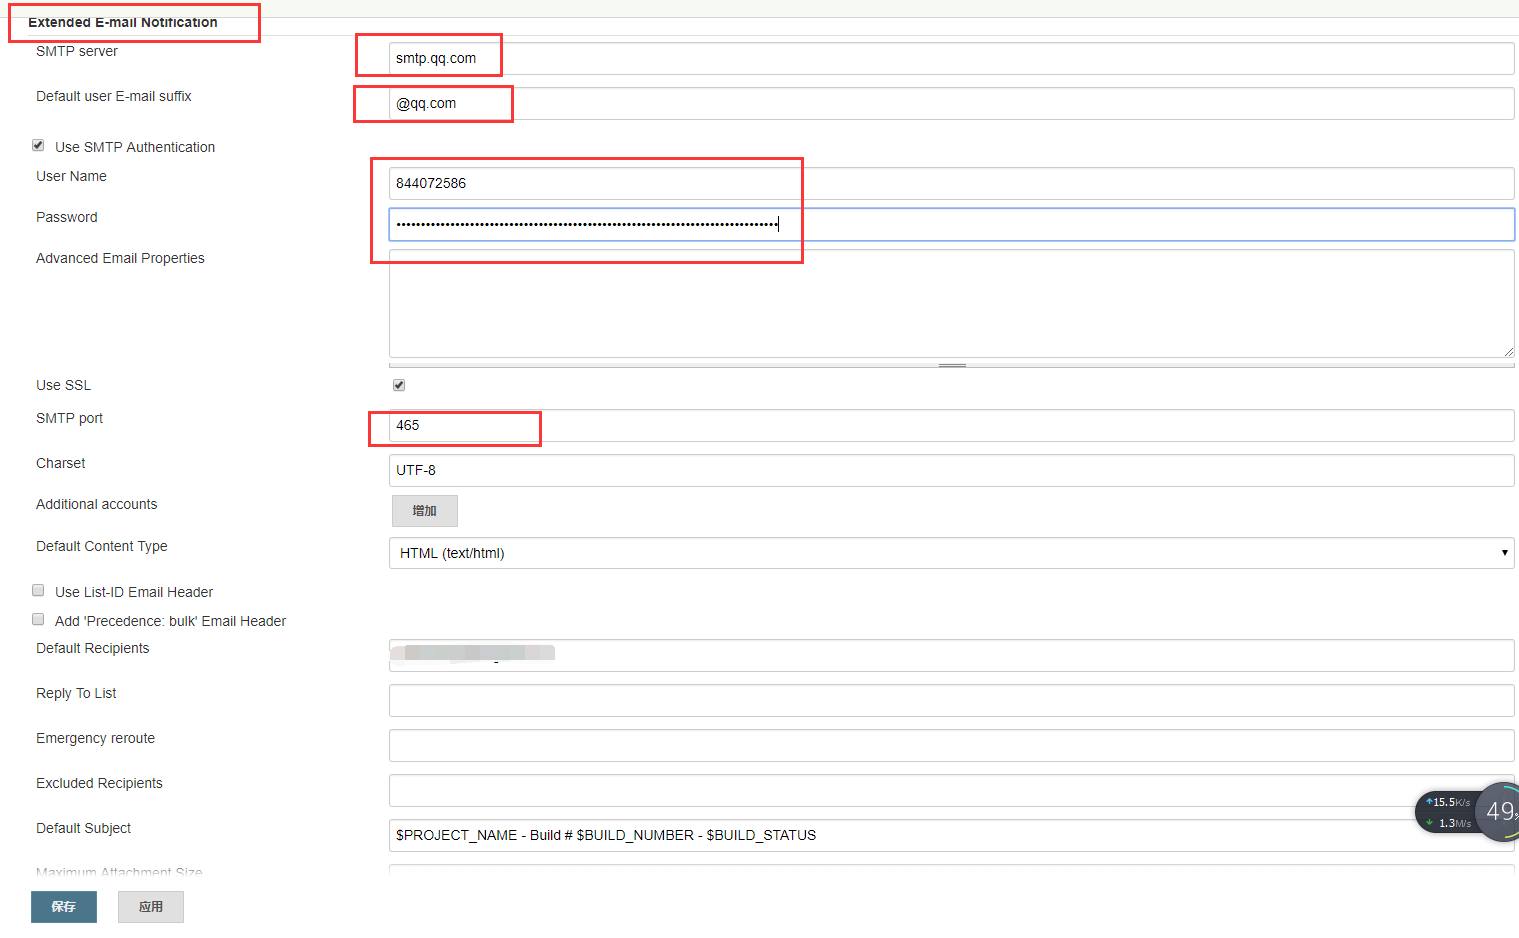Enable Use List-ID Email Header checkbox
The width and height of the screenshot is (1519, 938).
[38, 590]
